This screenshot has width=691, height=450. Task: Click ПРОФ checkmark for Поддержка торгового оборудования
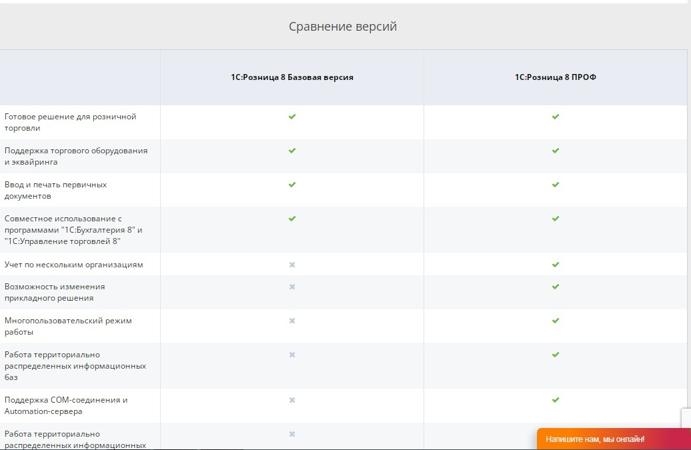pos(556,151)
